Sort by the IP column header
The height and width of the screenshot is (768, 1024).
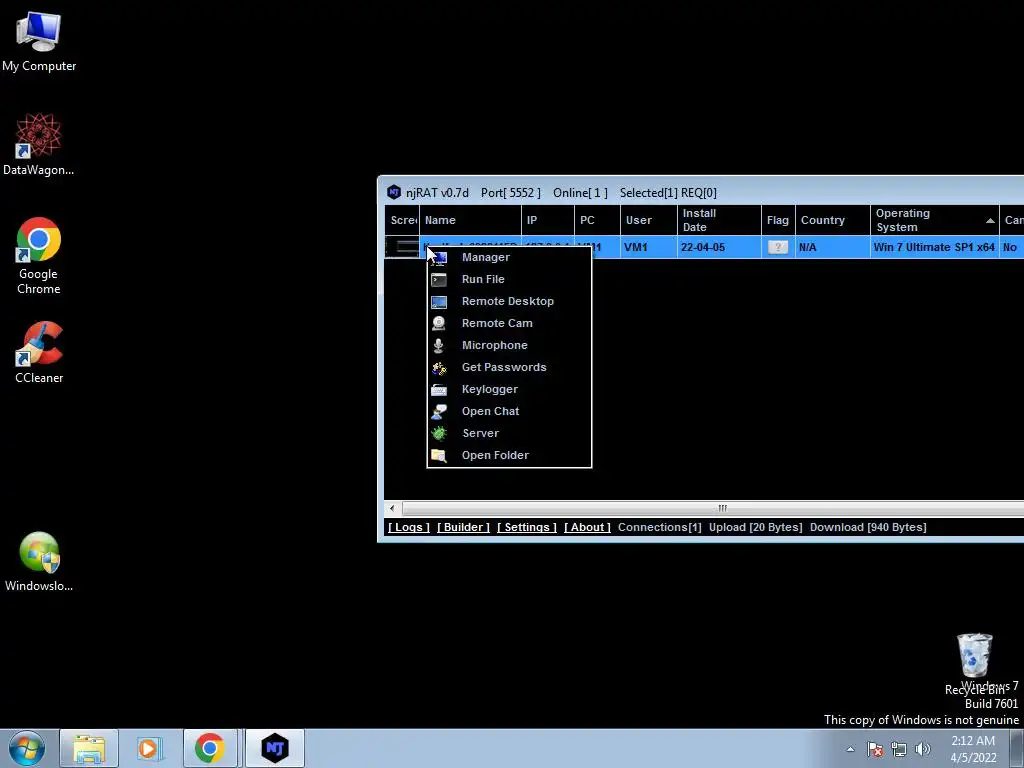coord(548,220)
